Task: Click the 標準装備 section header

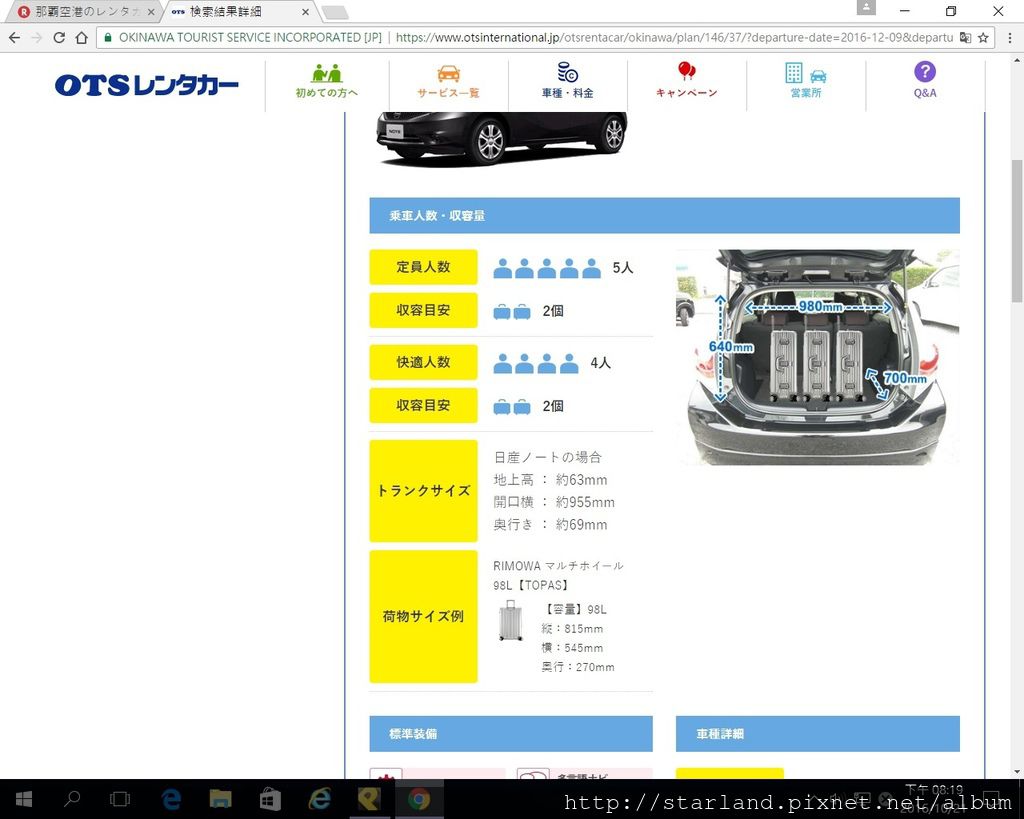Action: (x=511, y=734)
